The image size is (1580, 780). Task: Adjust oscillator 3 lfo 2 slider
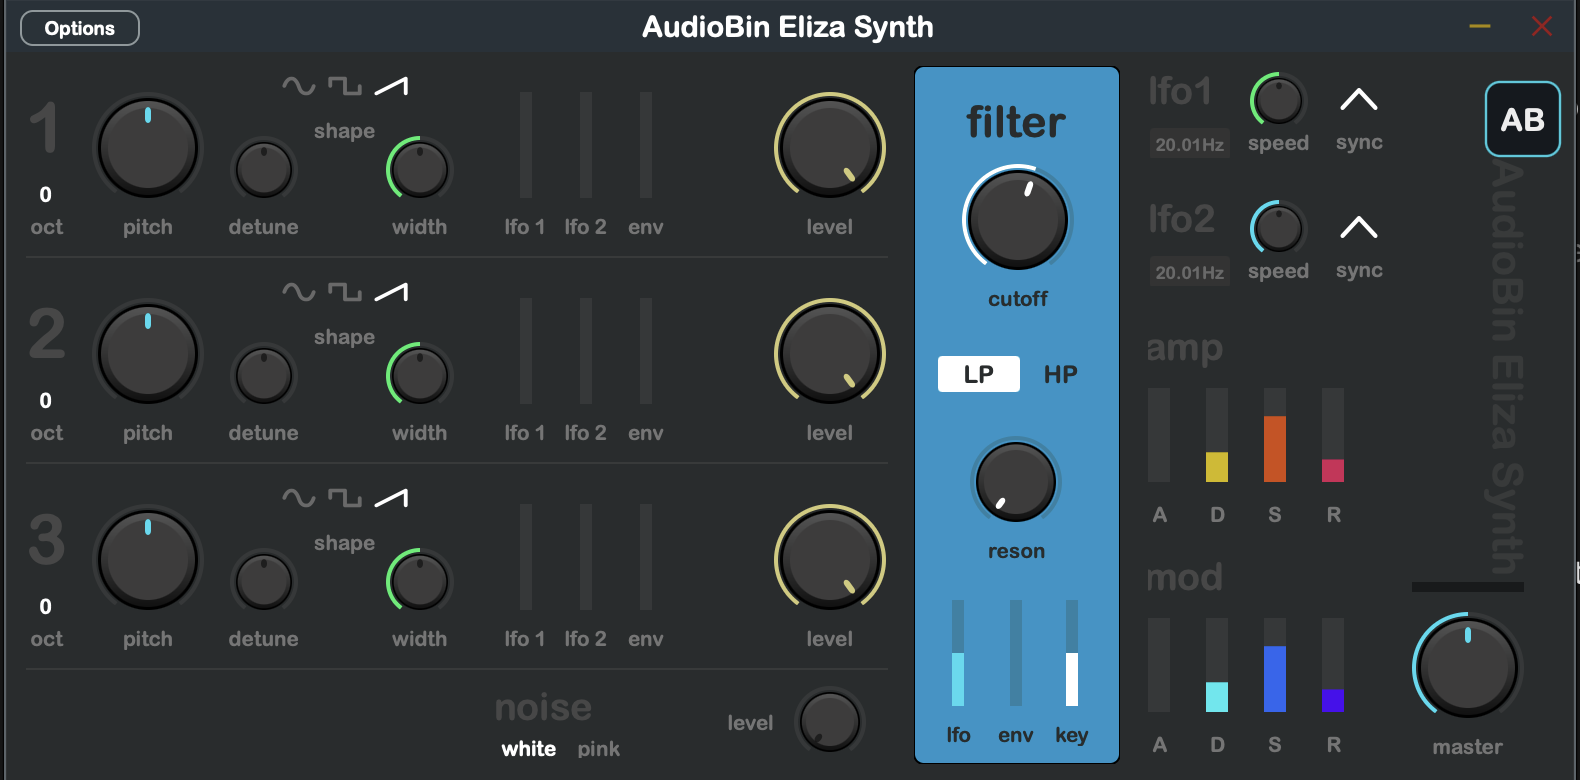(586, 557)
